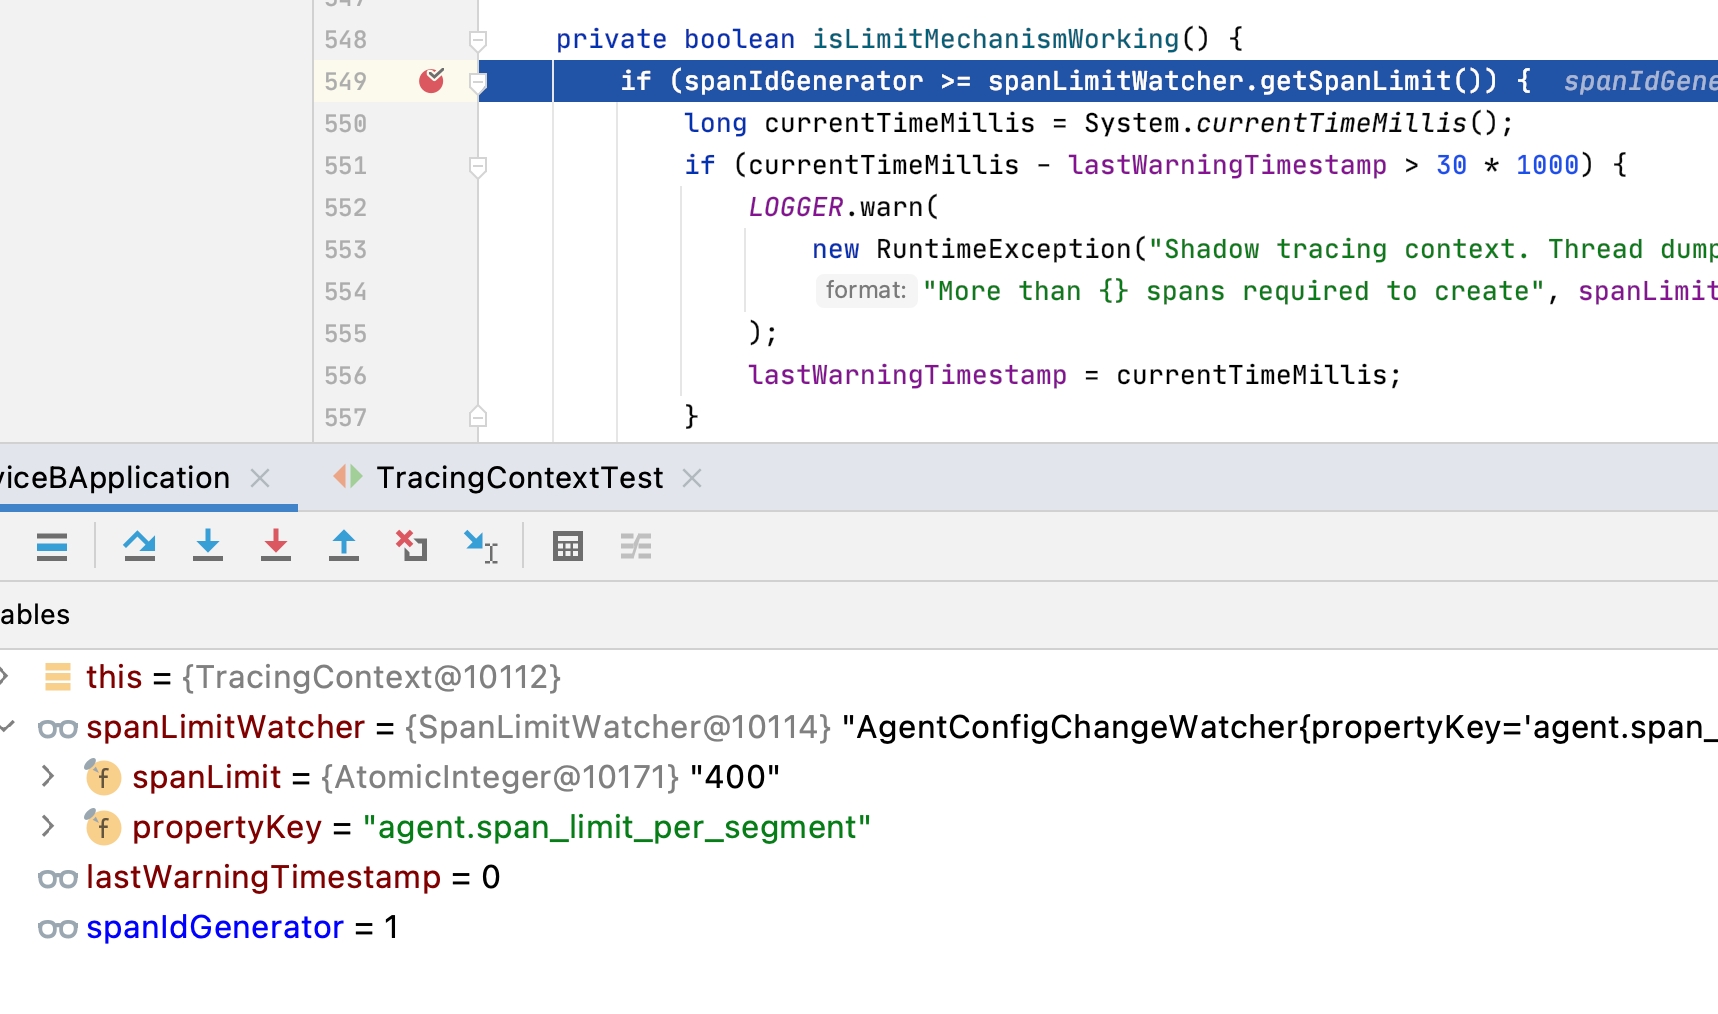The height and width of the screenshot is (1014, 1718).
Task: Click the watch glasses icon beside spanIdGenerator
Action: pyautogui.click(x=57, y=928)
